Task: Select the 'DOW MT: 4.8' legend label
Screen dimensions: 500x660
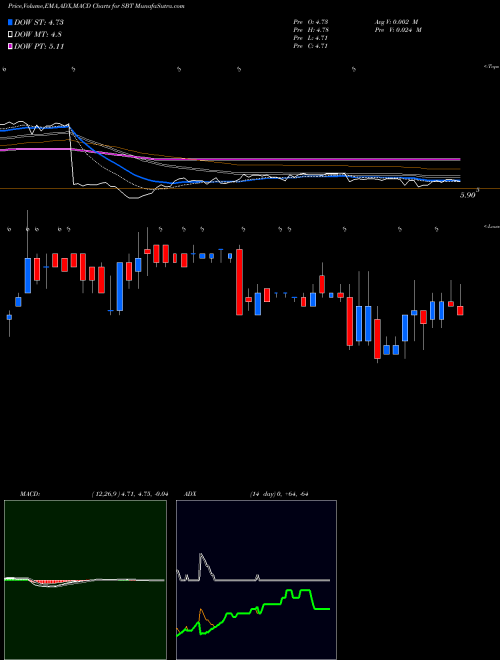Action: [36, 35]
